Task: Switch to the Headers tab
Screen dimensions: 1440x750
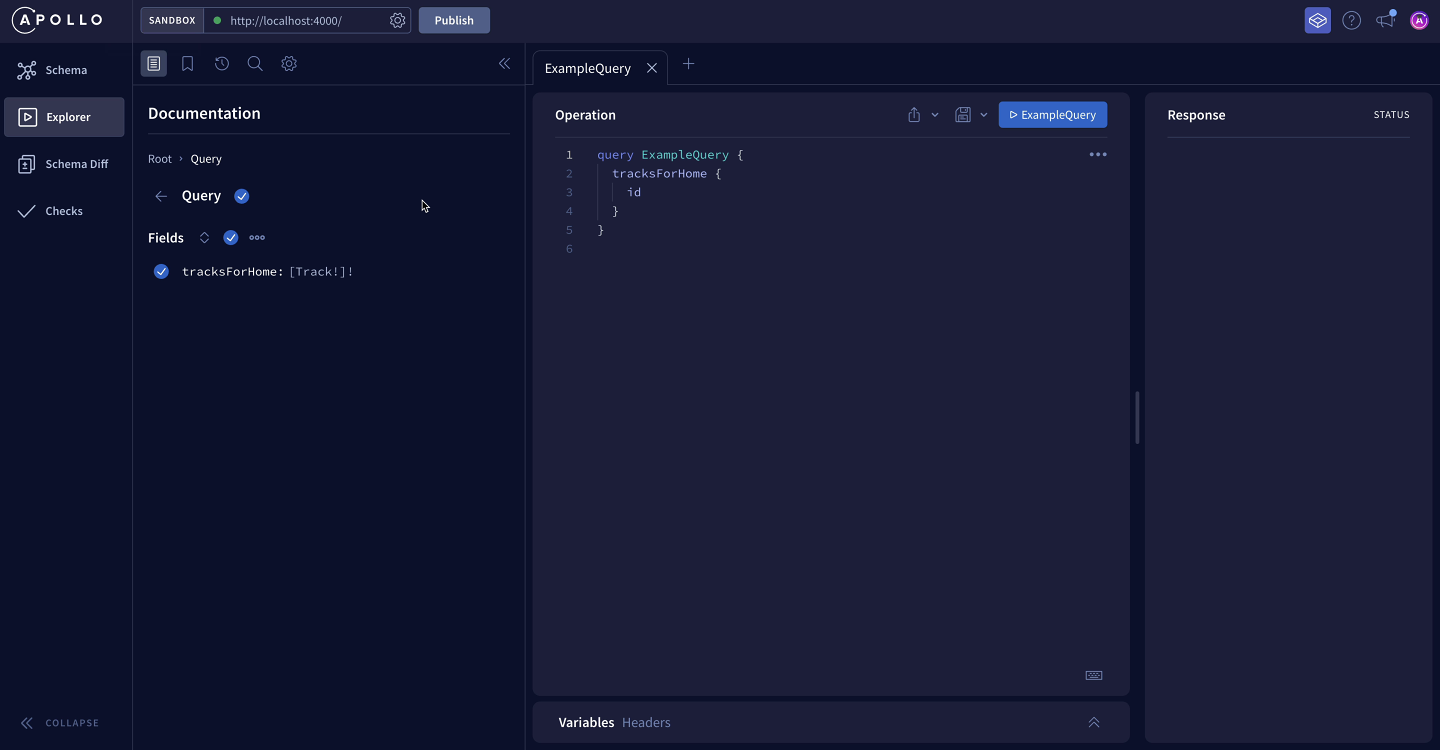Action: coord(646,722)
